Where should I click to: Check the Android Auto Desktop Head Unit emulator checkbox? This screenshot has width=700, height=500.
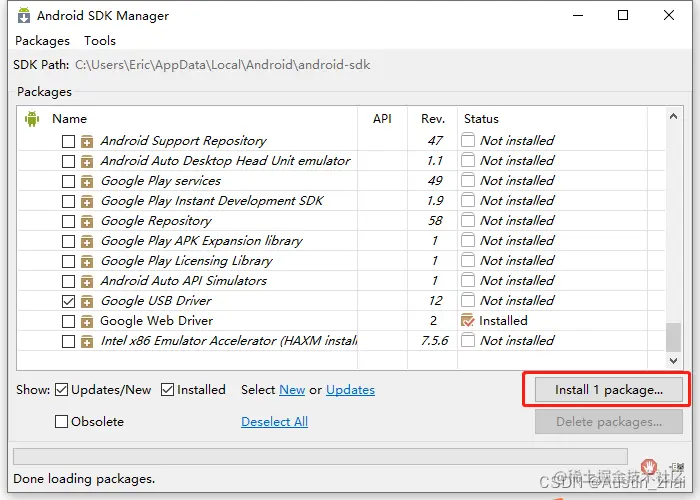[x=68, y=162]
